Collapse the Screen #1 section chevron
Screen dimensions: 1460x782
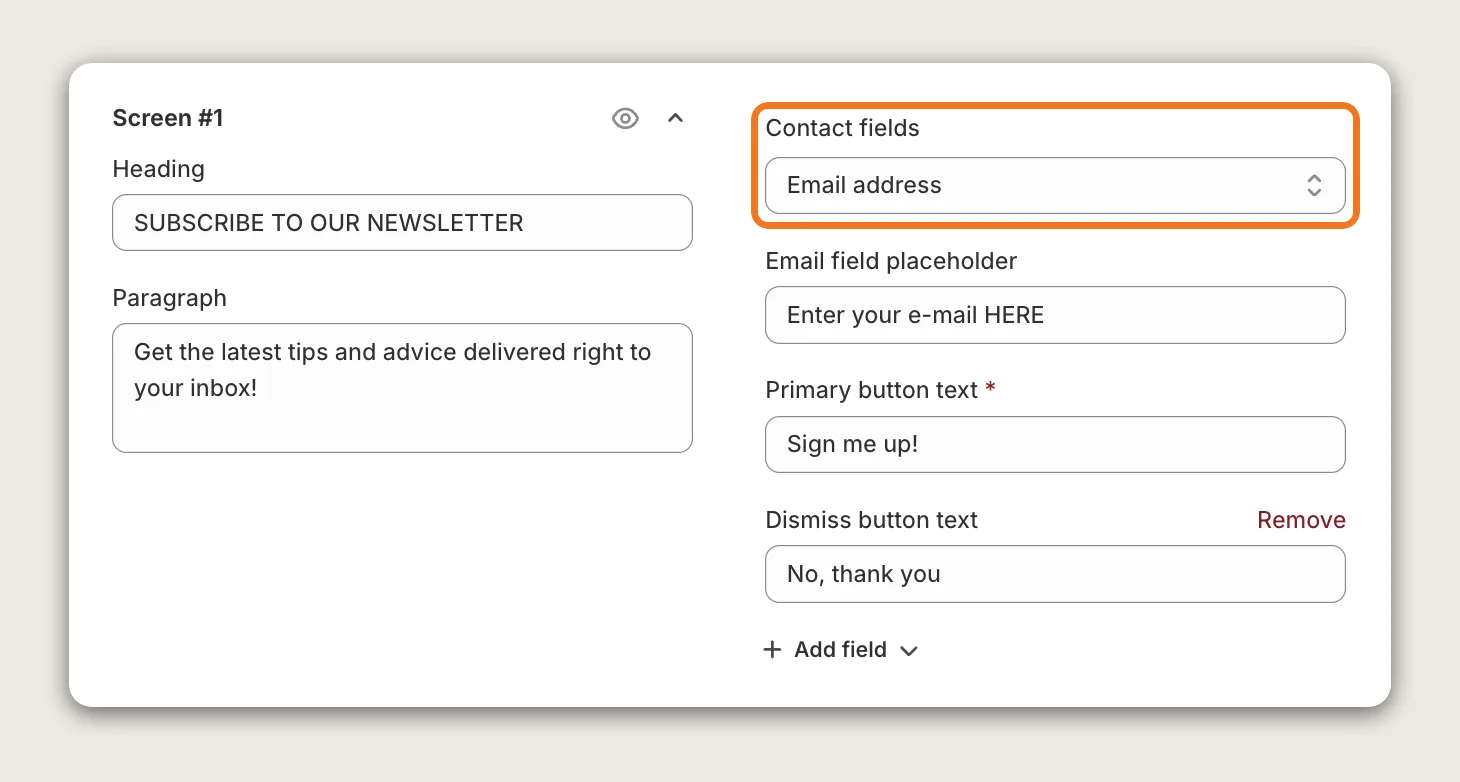point(676,118)
